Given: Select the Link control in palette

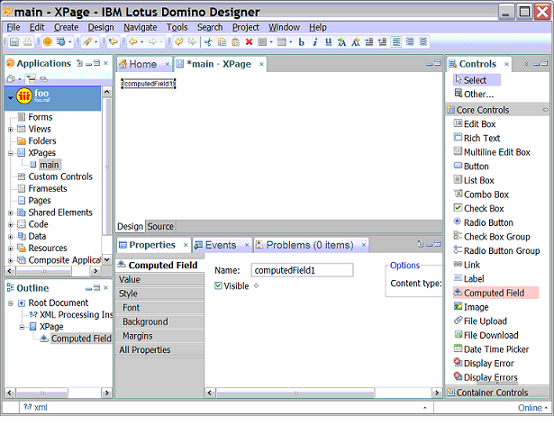Looking at the screenshot, I should (x=467, y=265).
